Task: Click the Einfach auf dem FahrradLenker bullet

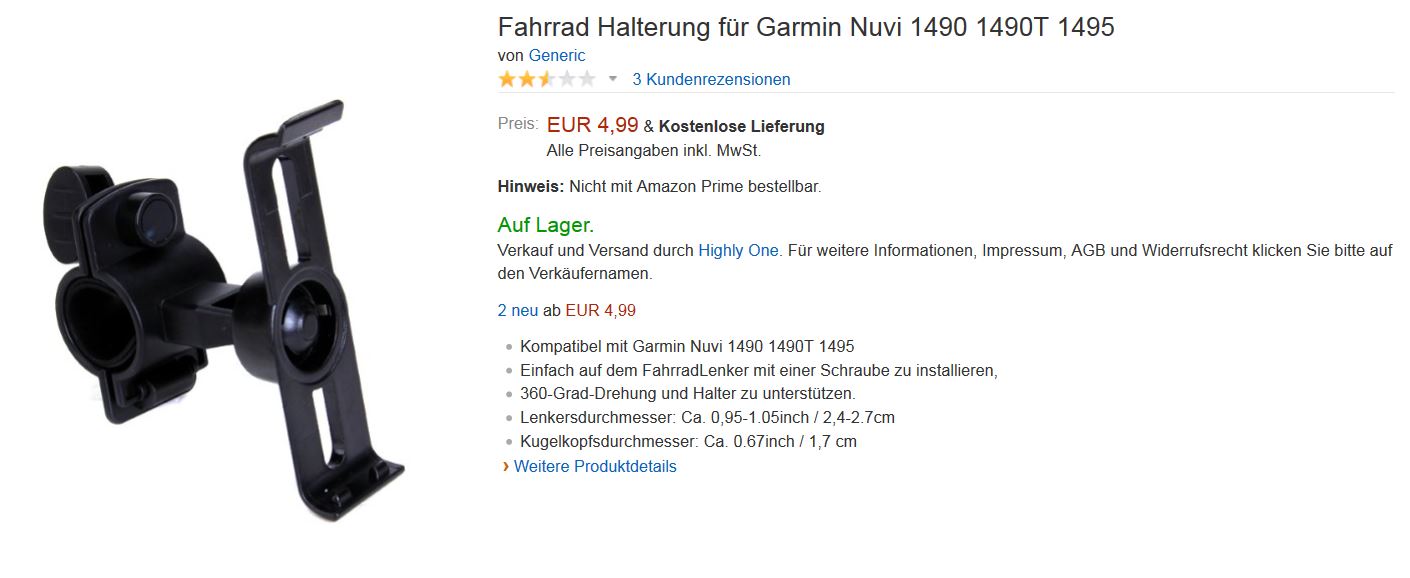Action: 759,370
